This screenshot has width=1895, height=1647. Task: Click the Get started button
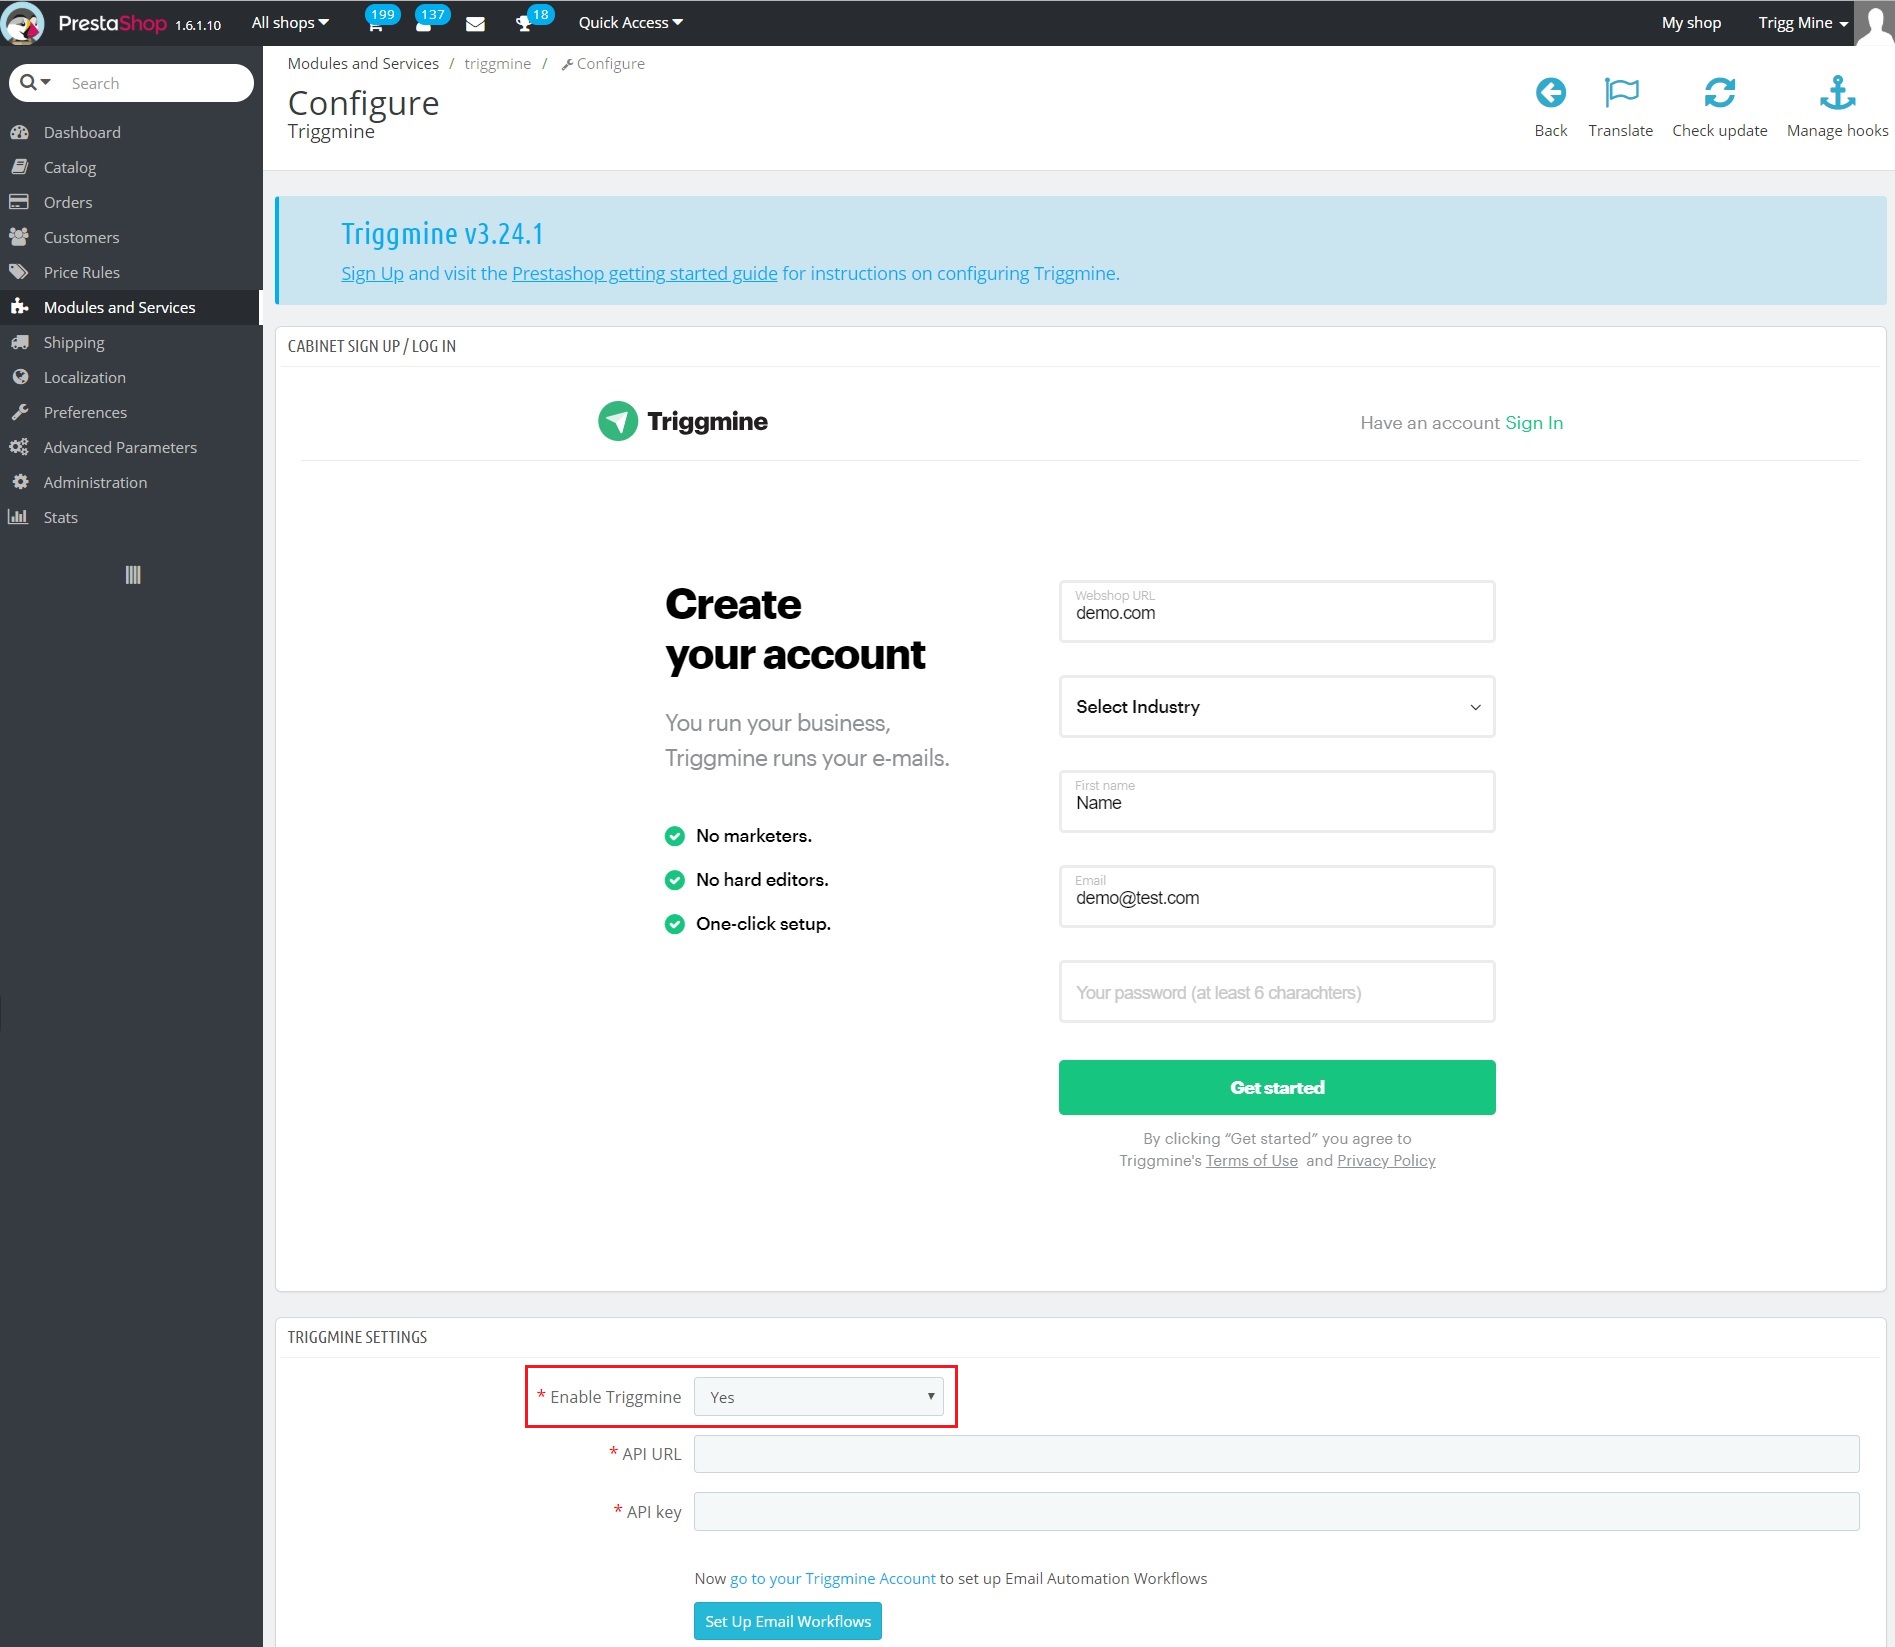click(x=1277, y=1087)
